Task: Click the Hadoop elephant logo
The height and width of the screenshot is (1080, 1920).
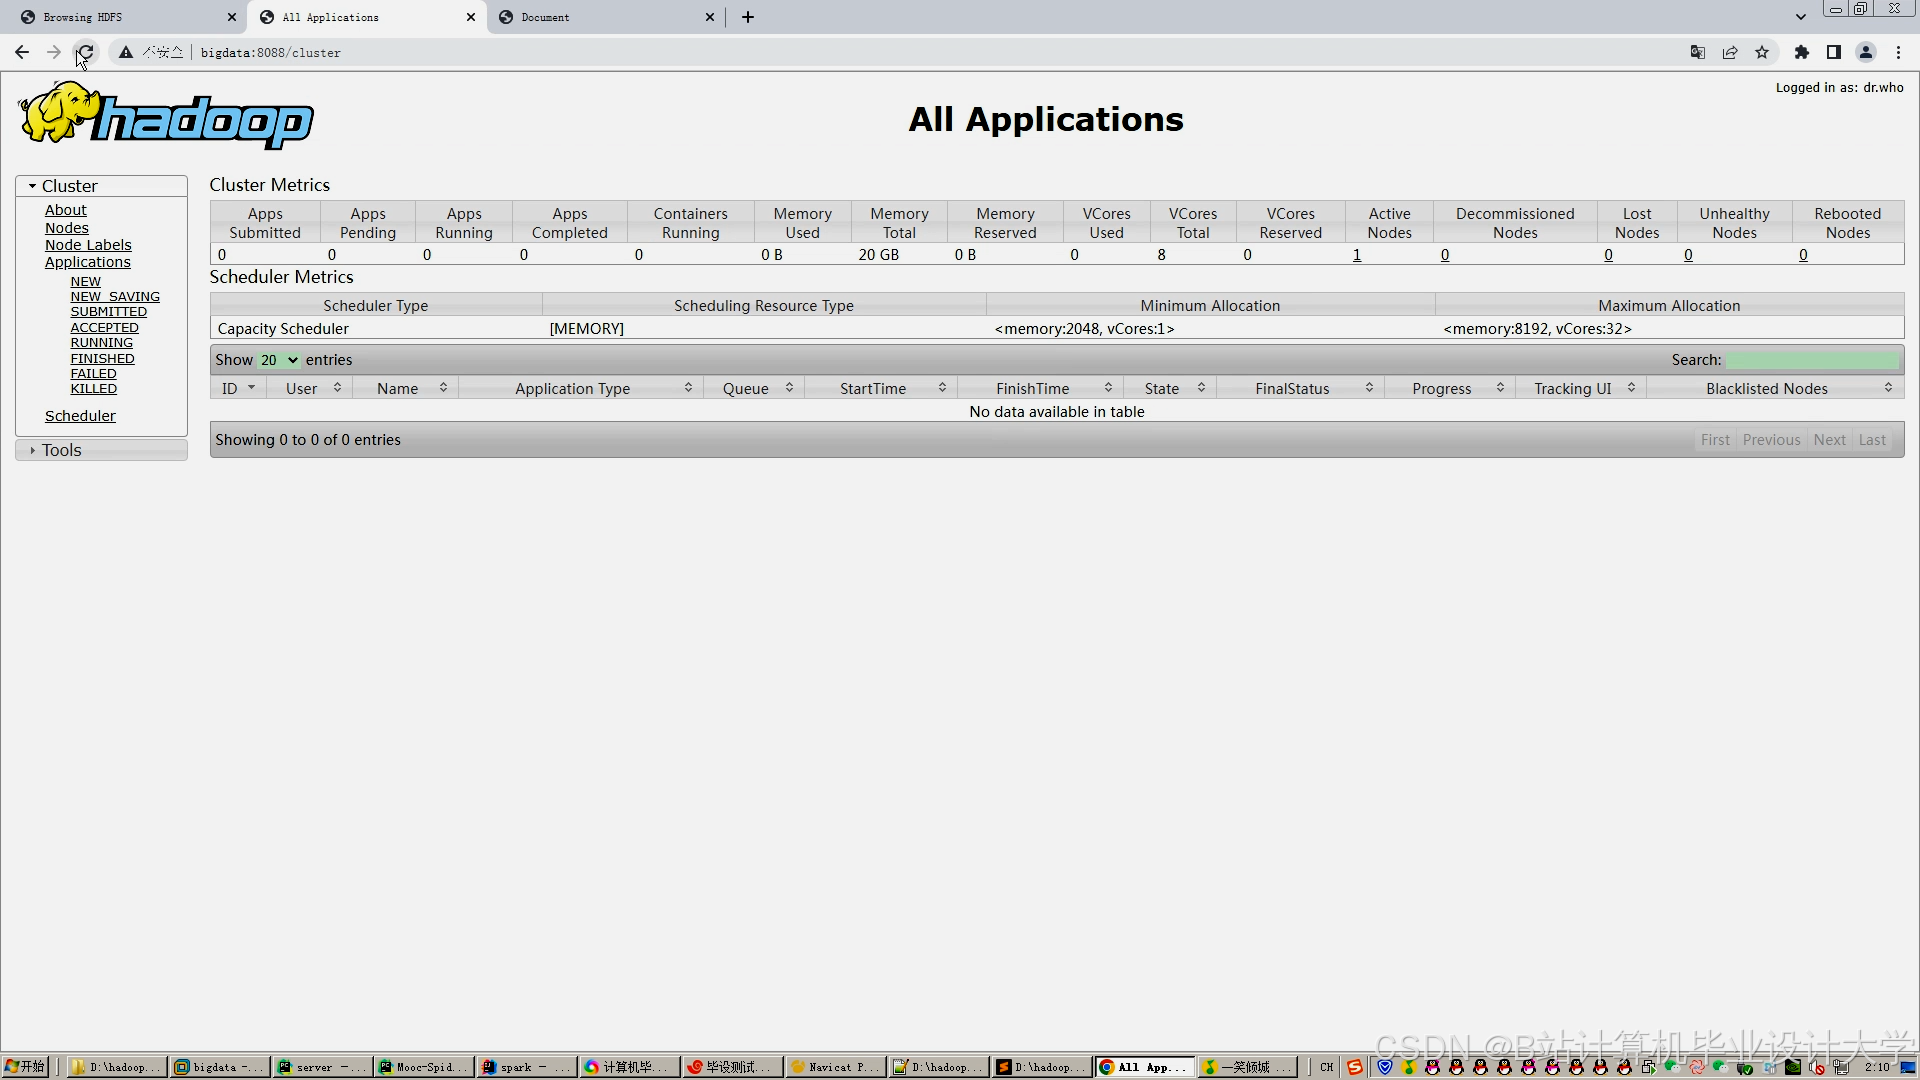Action: click(x=166, y=117)
